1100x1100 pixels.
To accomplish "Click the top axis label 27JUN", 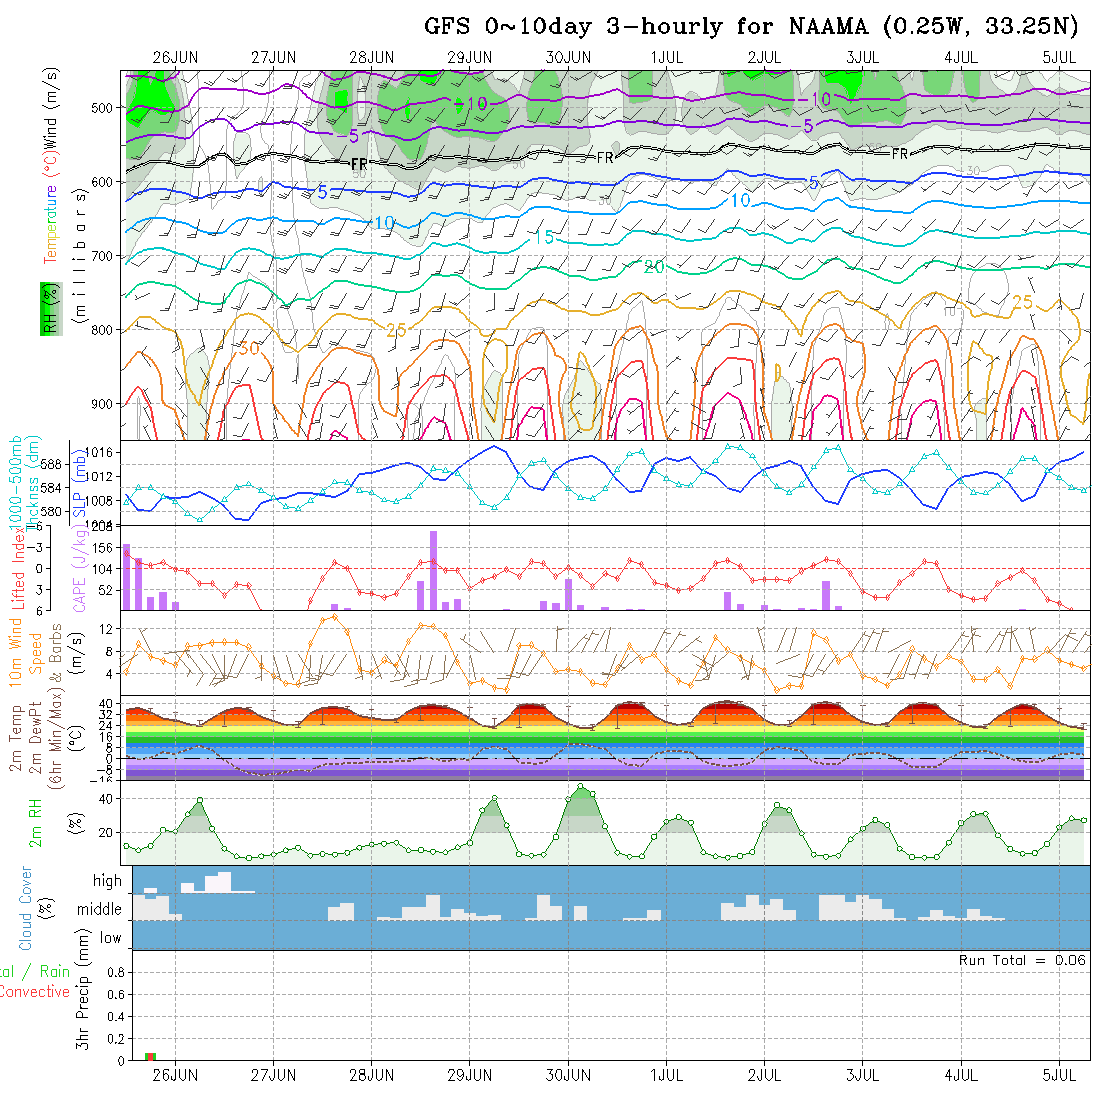I will 273,58.
